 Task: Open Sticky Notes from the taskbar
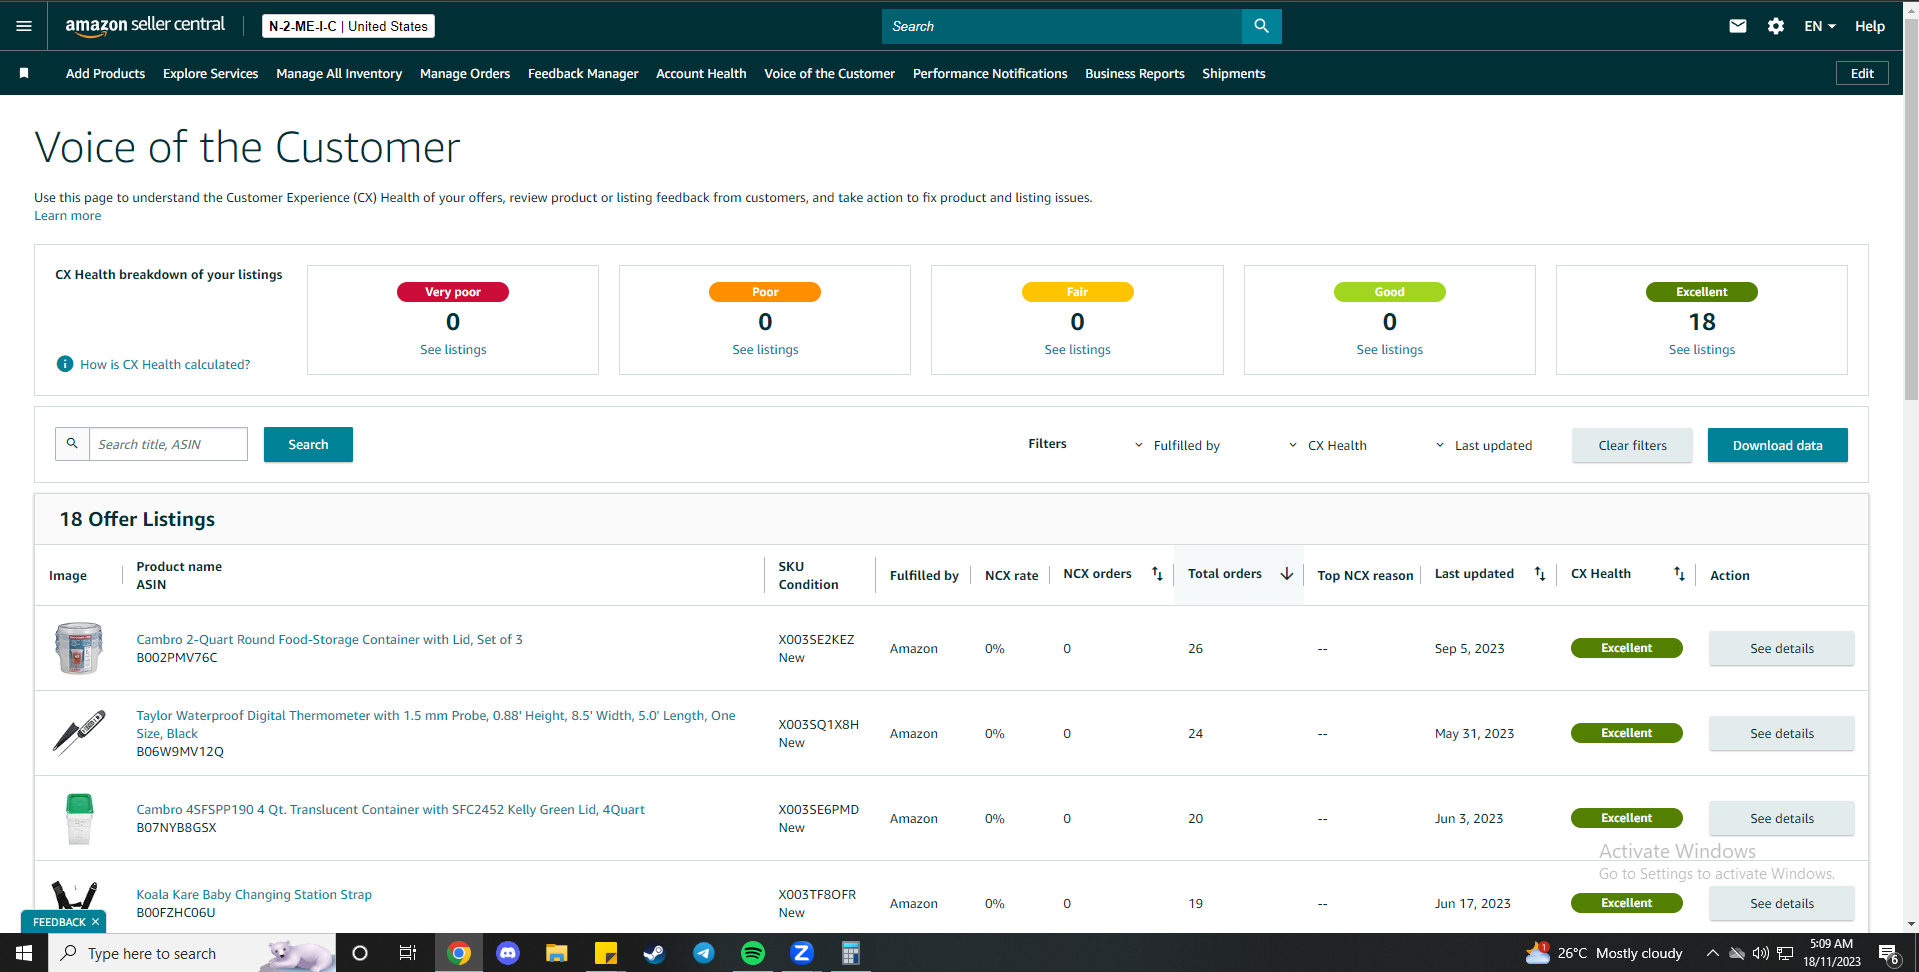pyautogui.click(x=606, y=953)
